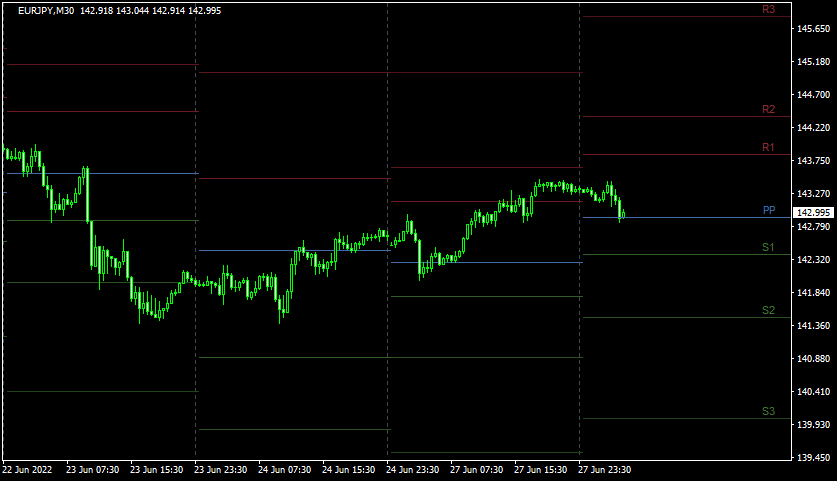Click the 142.790 price scale value

click(814, 227)
